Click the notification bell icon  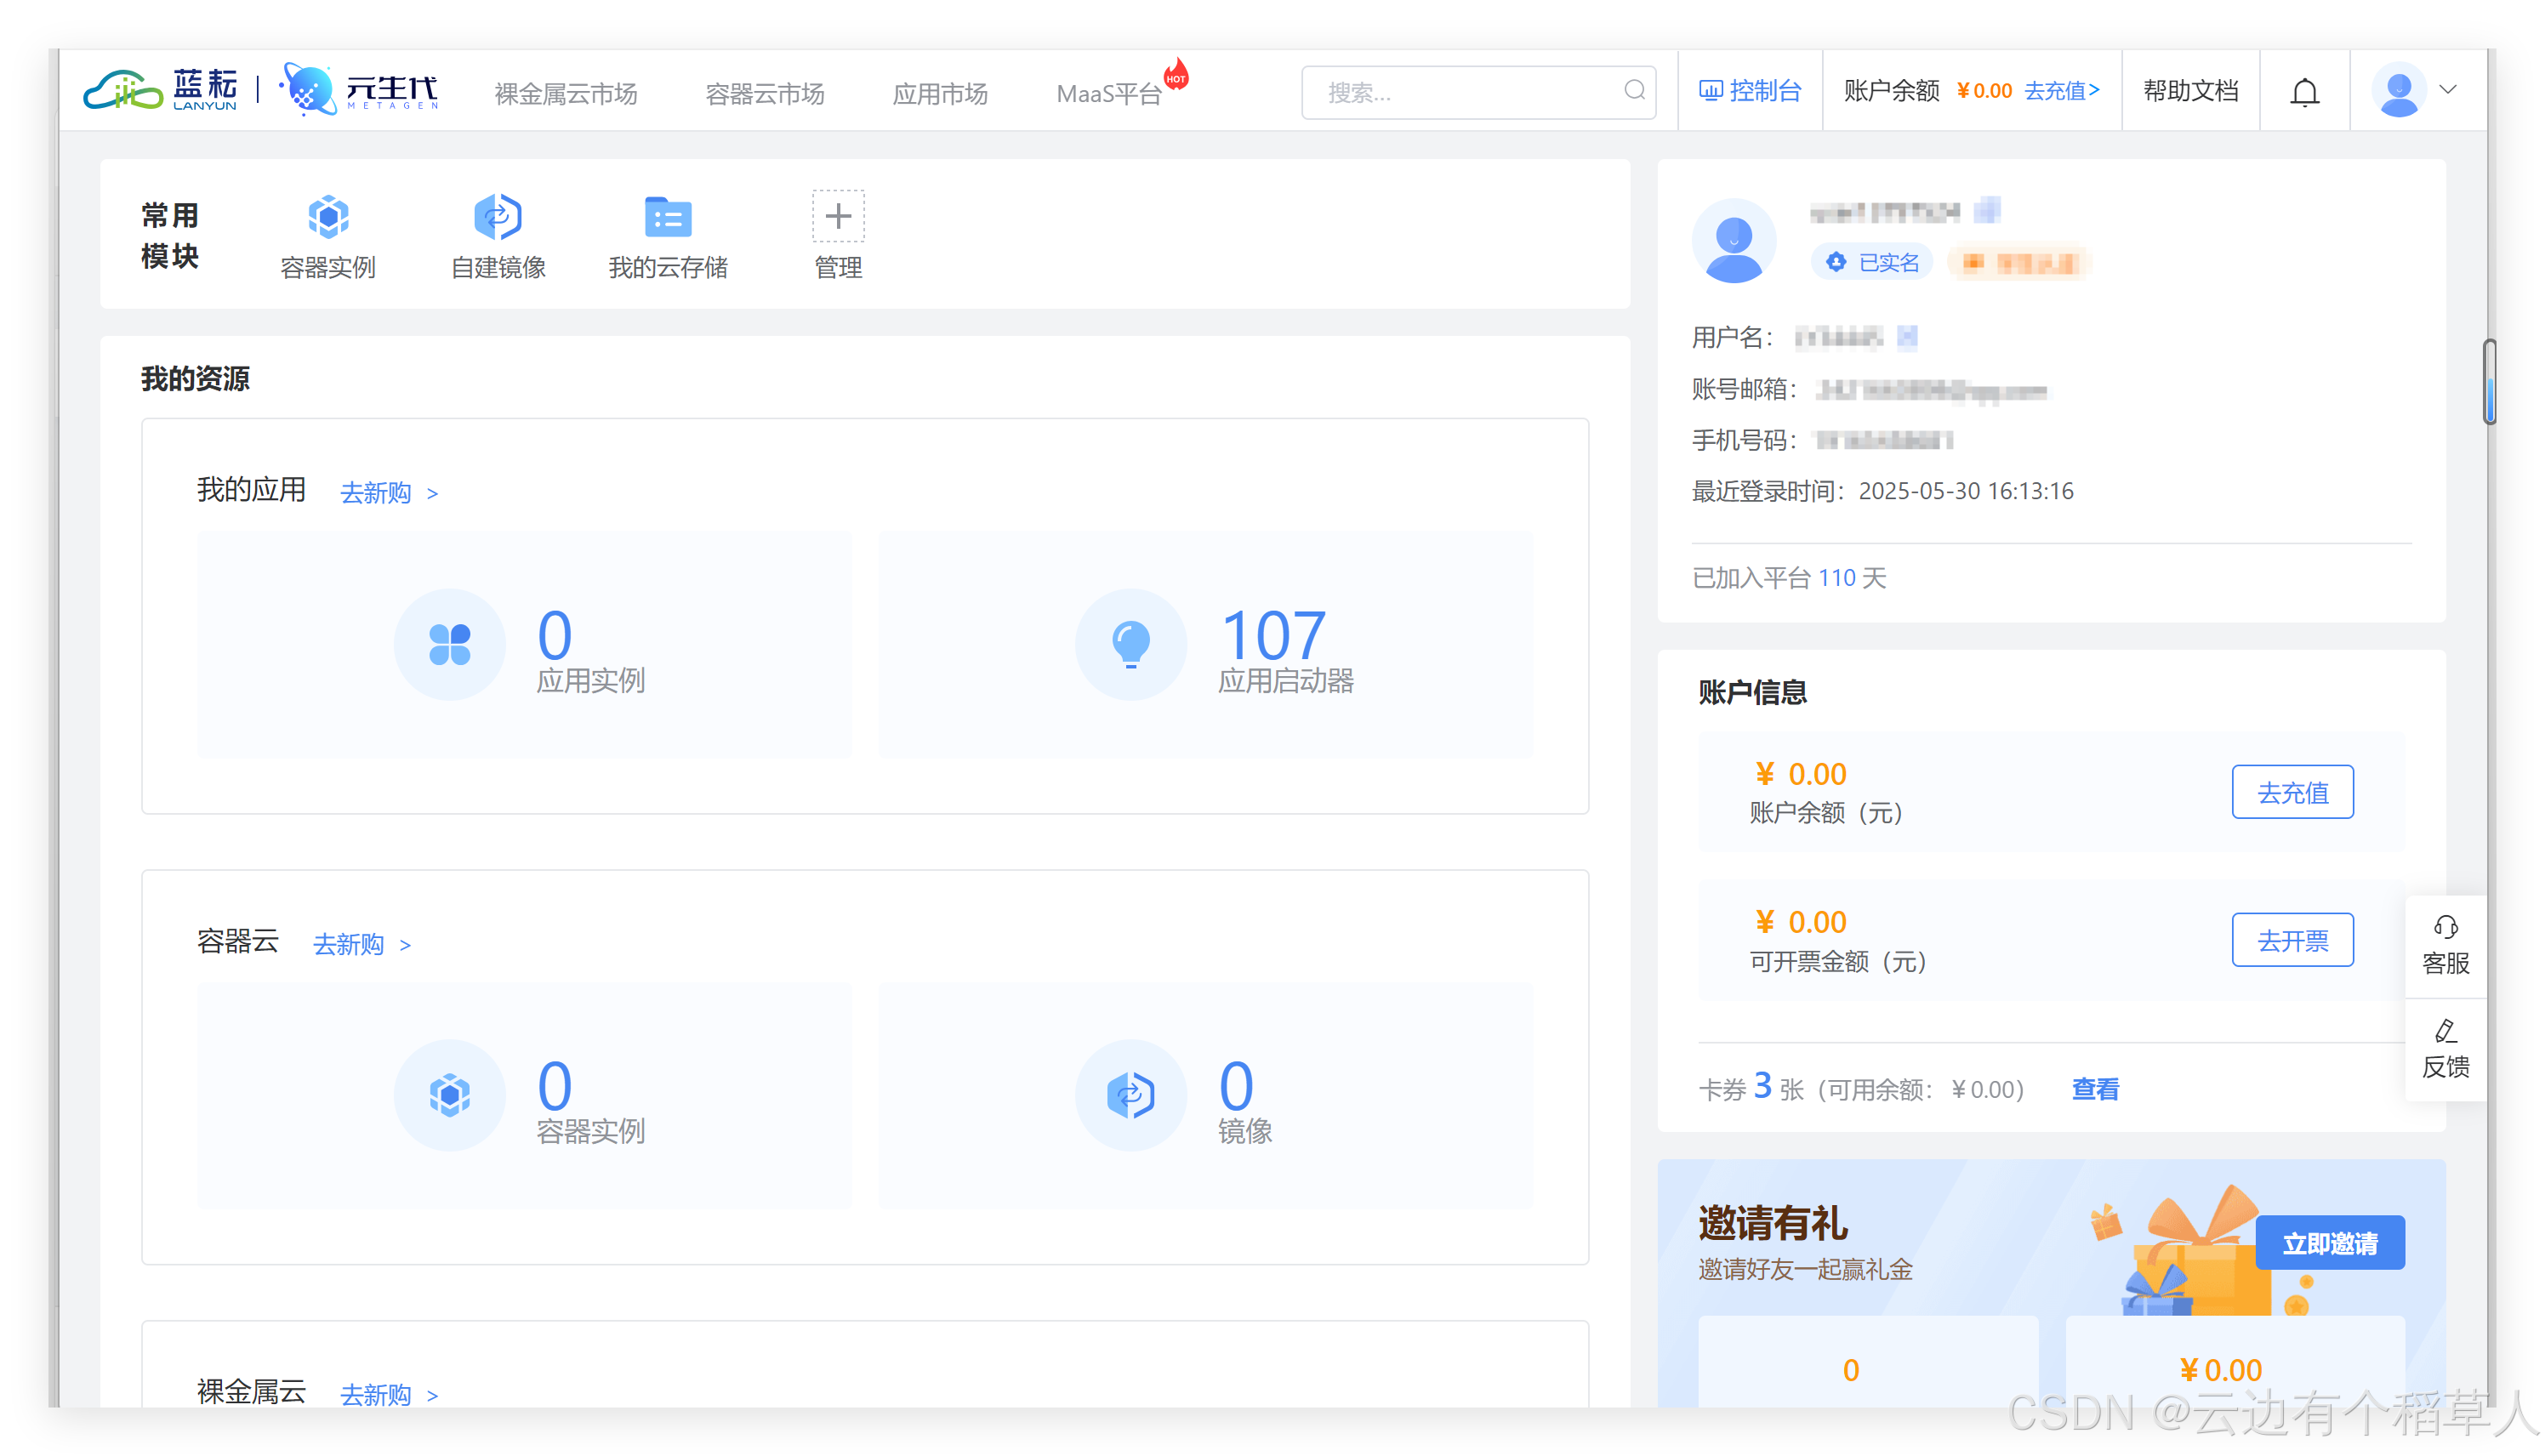tap(2304, 92)
